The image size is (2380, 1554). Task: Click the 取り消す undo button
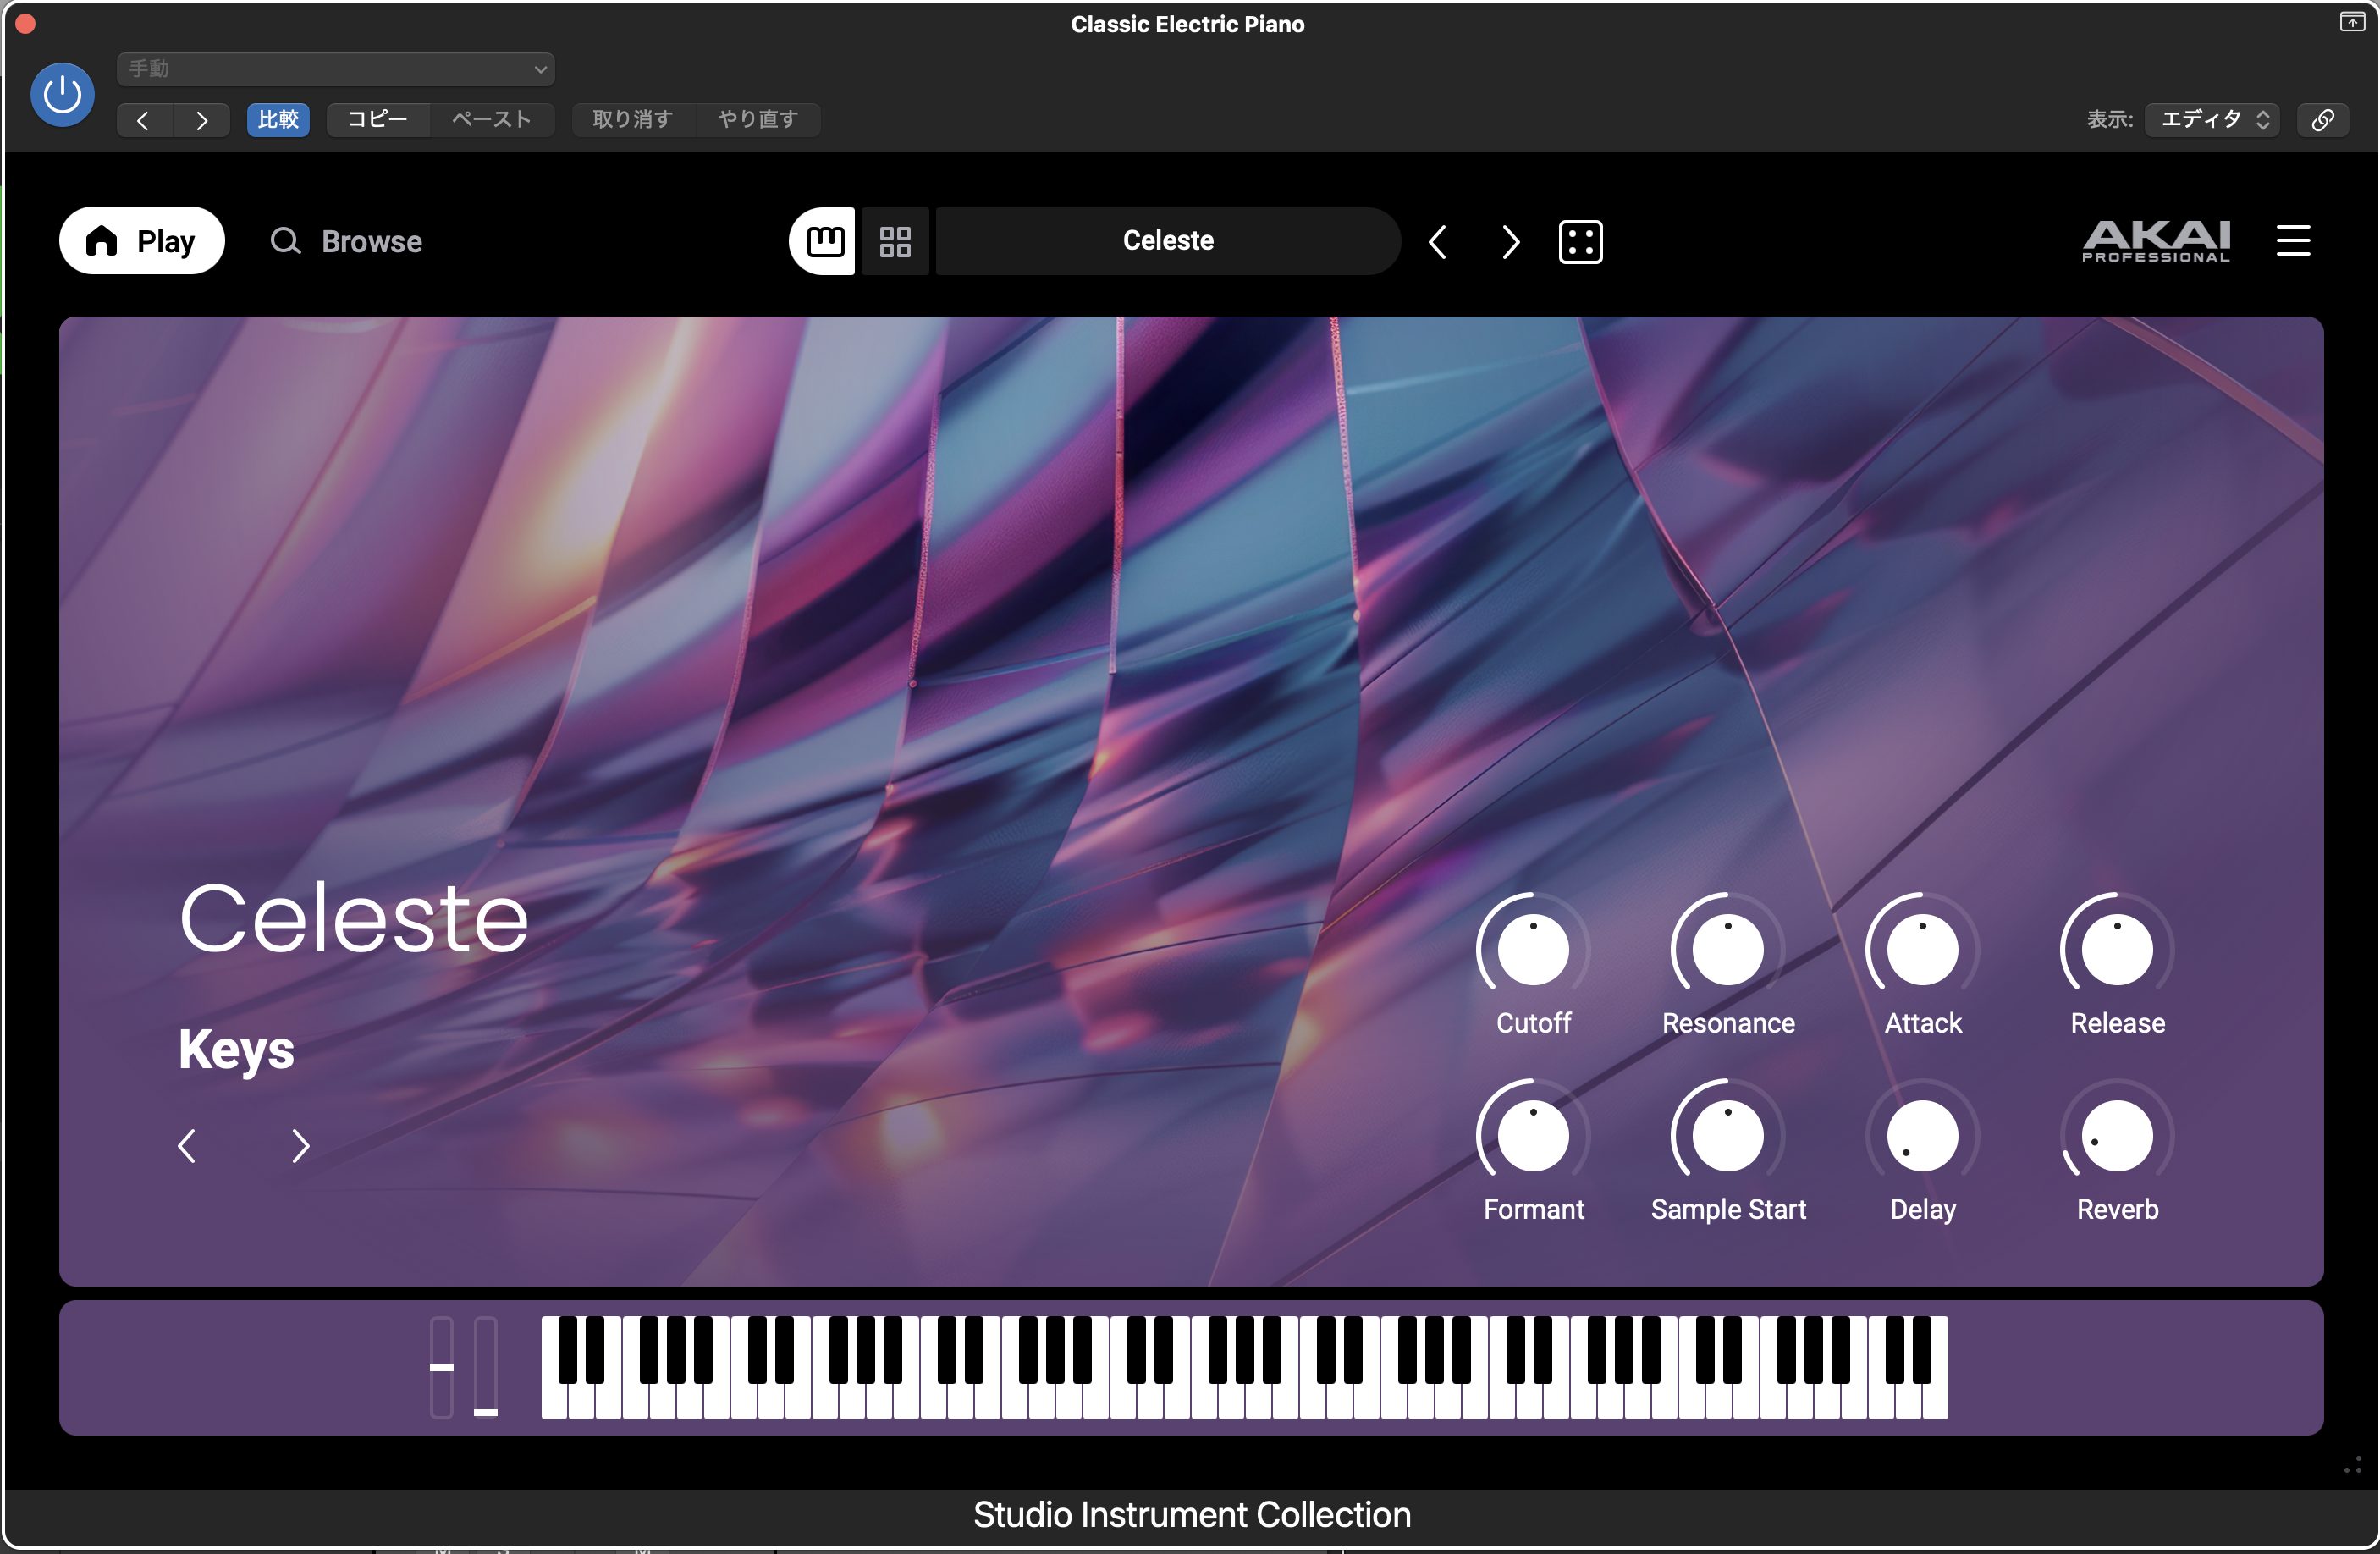632,120
